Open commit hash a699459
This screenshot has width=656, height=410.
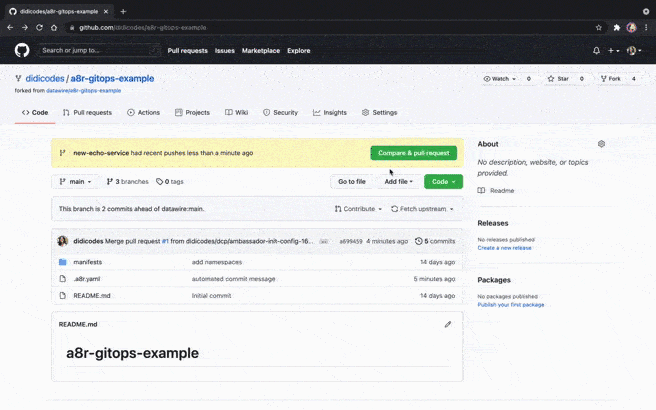[x=351, y=241]
